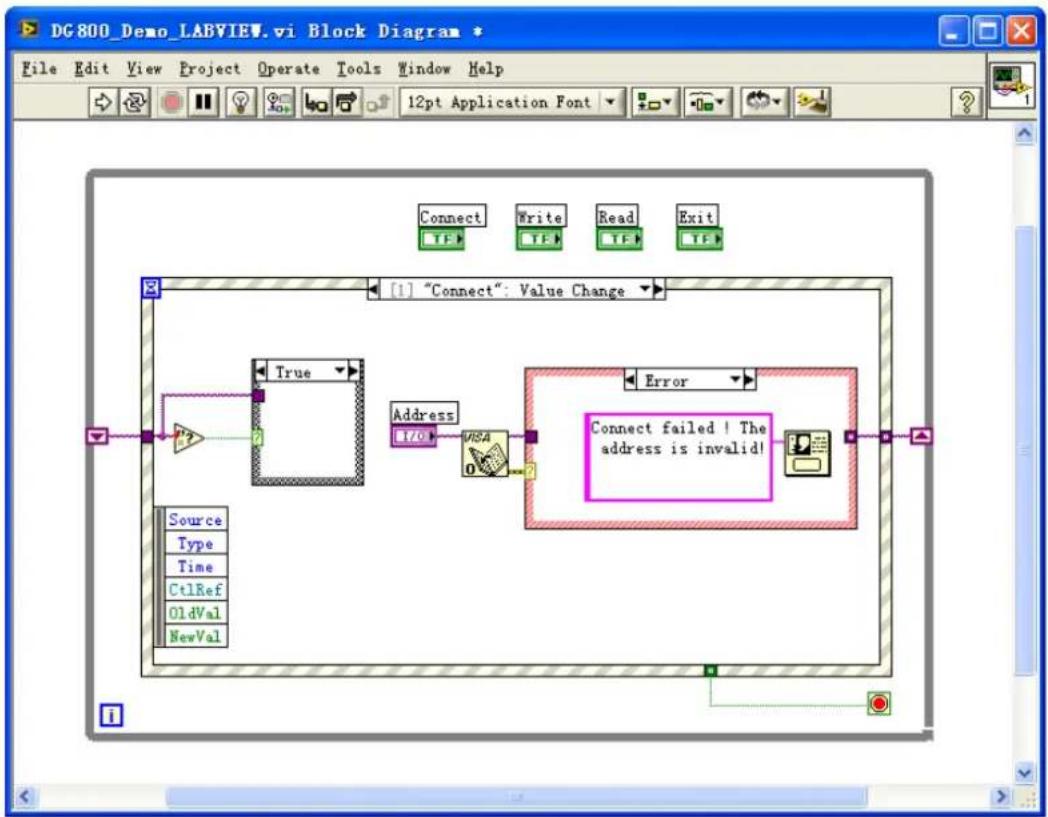Click the Step Into button
This screenshot has height=817, width=1048.
[315, 102]
